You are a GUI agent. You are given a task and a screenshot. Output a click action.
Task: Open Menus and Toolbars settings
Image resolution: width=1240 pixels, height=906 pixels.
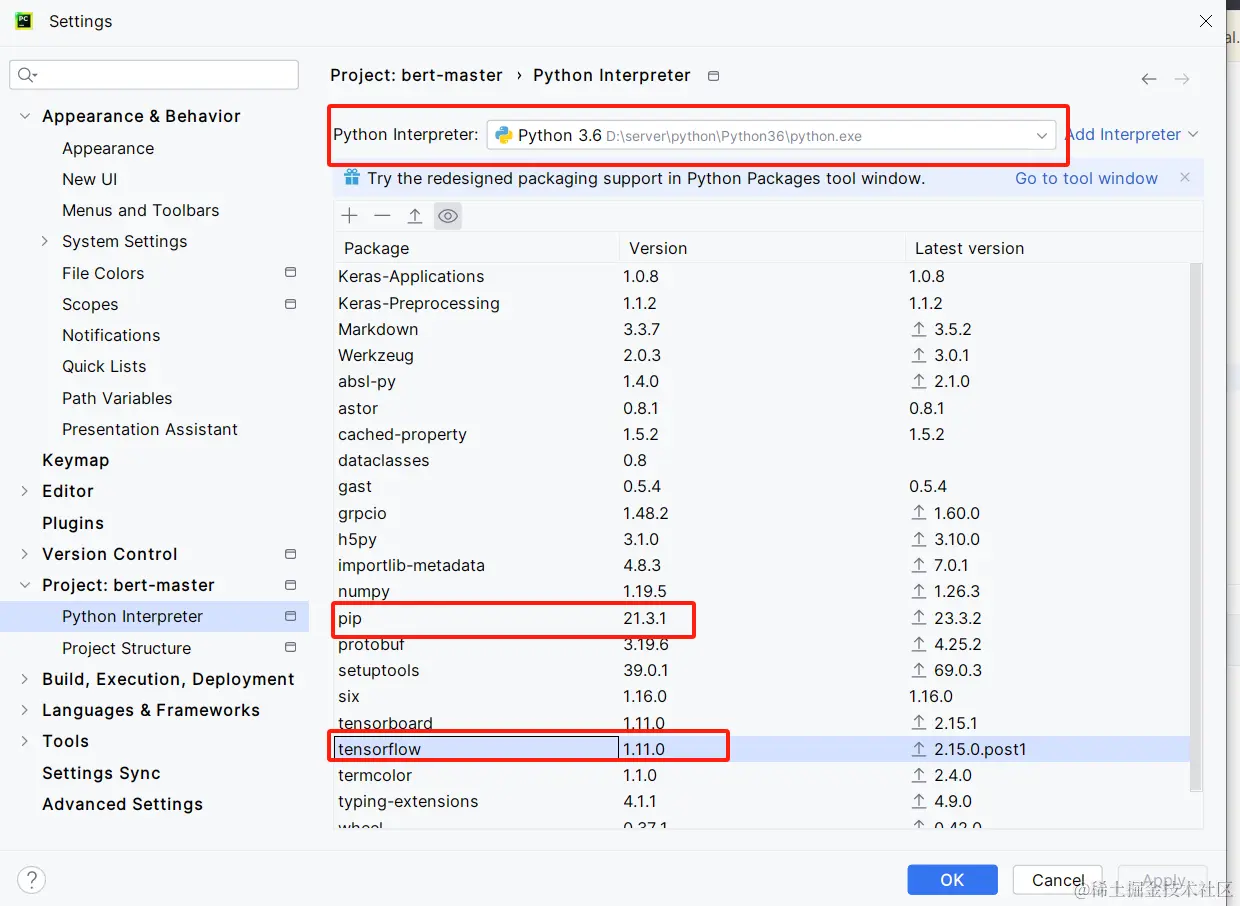140,210
